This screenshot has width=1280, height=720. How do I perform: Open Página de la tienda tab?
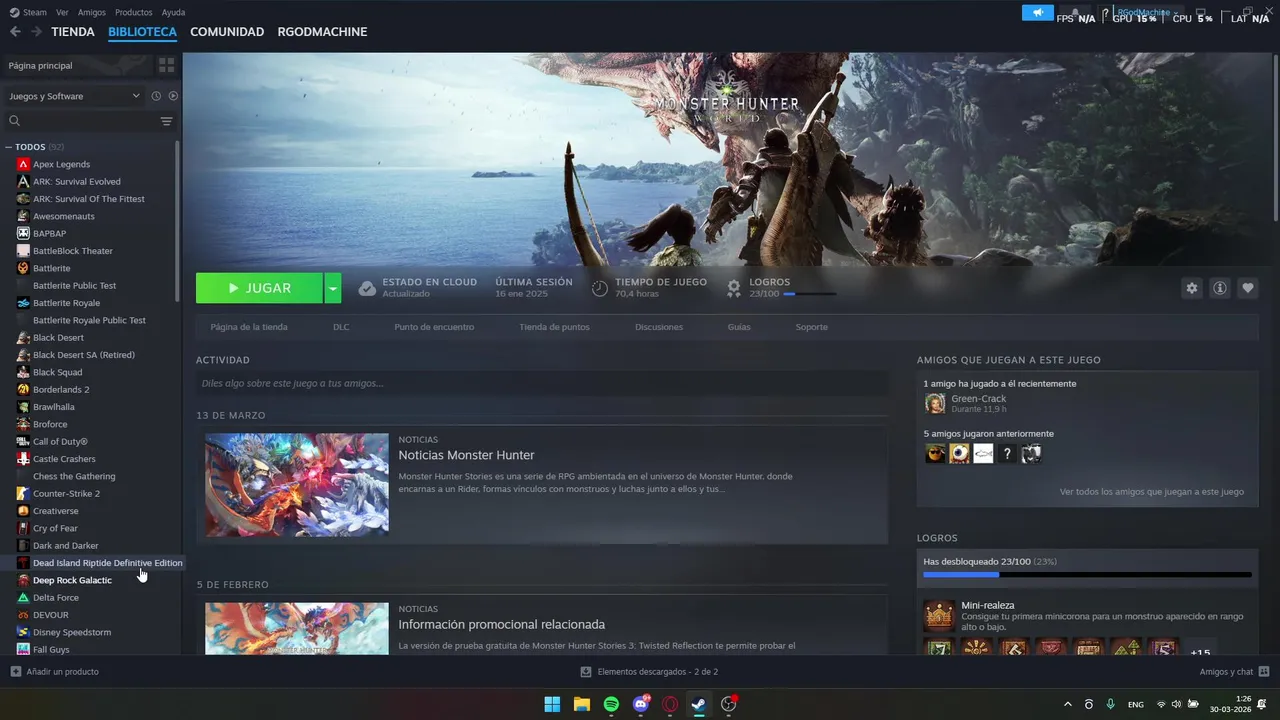point(249,327)
